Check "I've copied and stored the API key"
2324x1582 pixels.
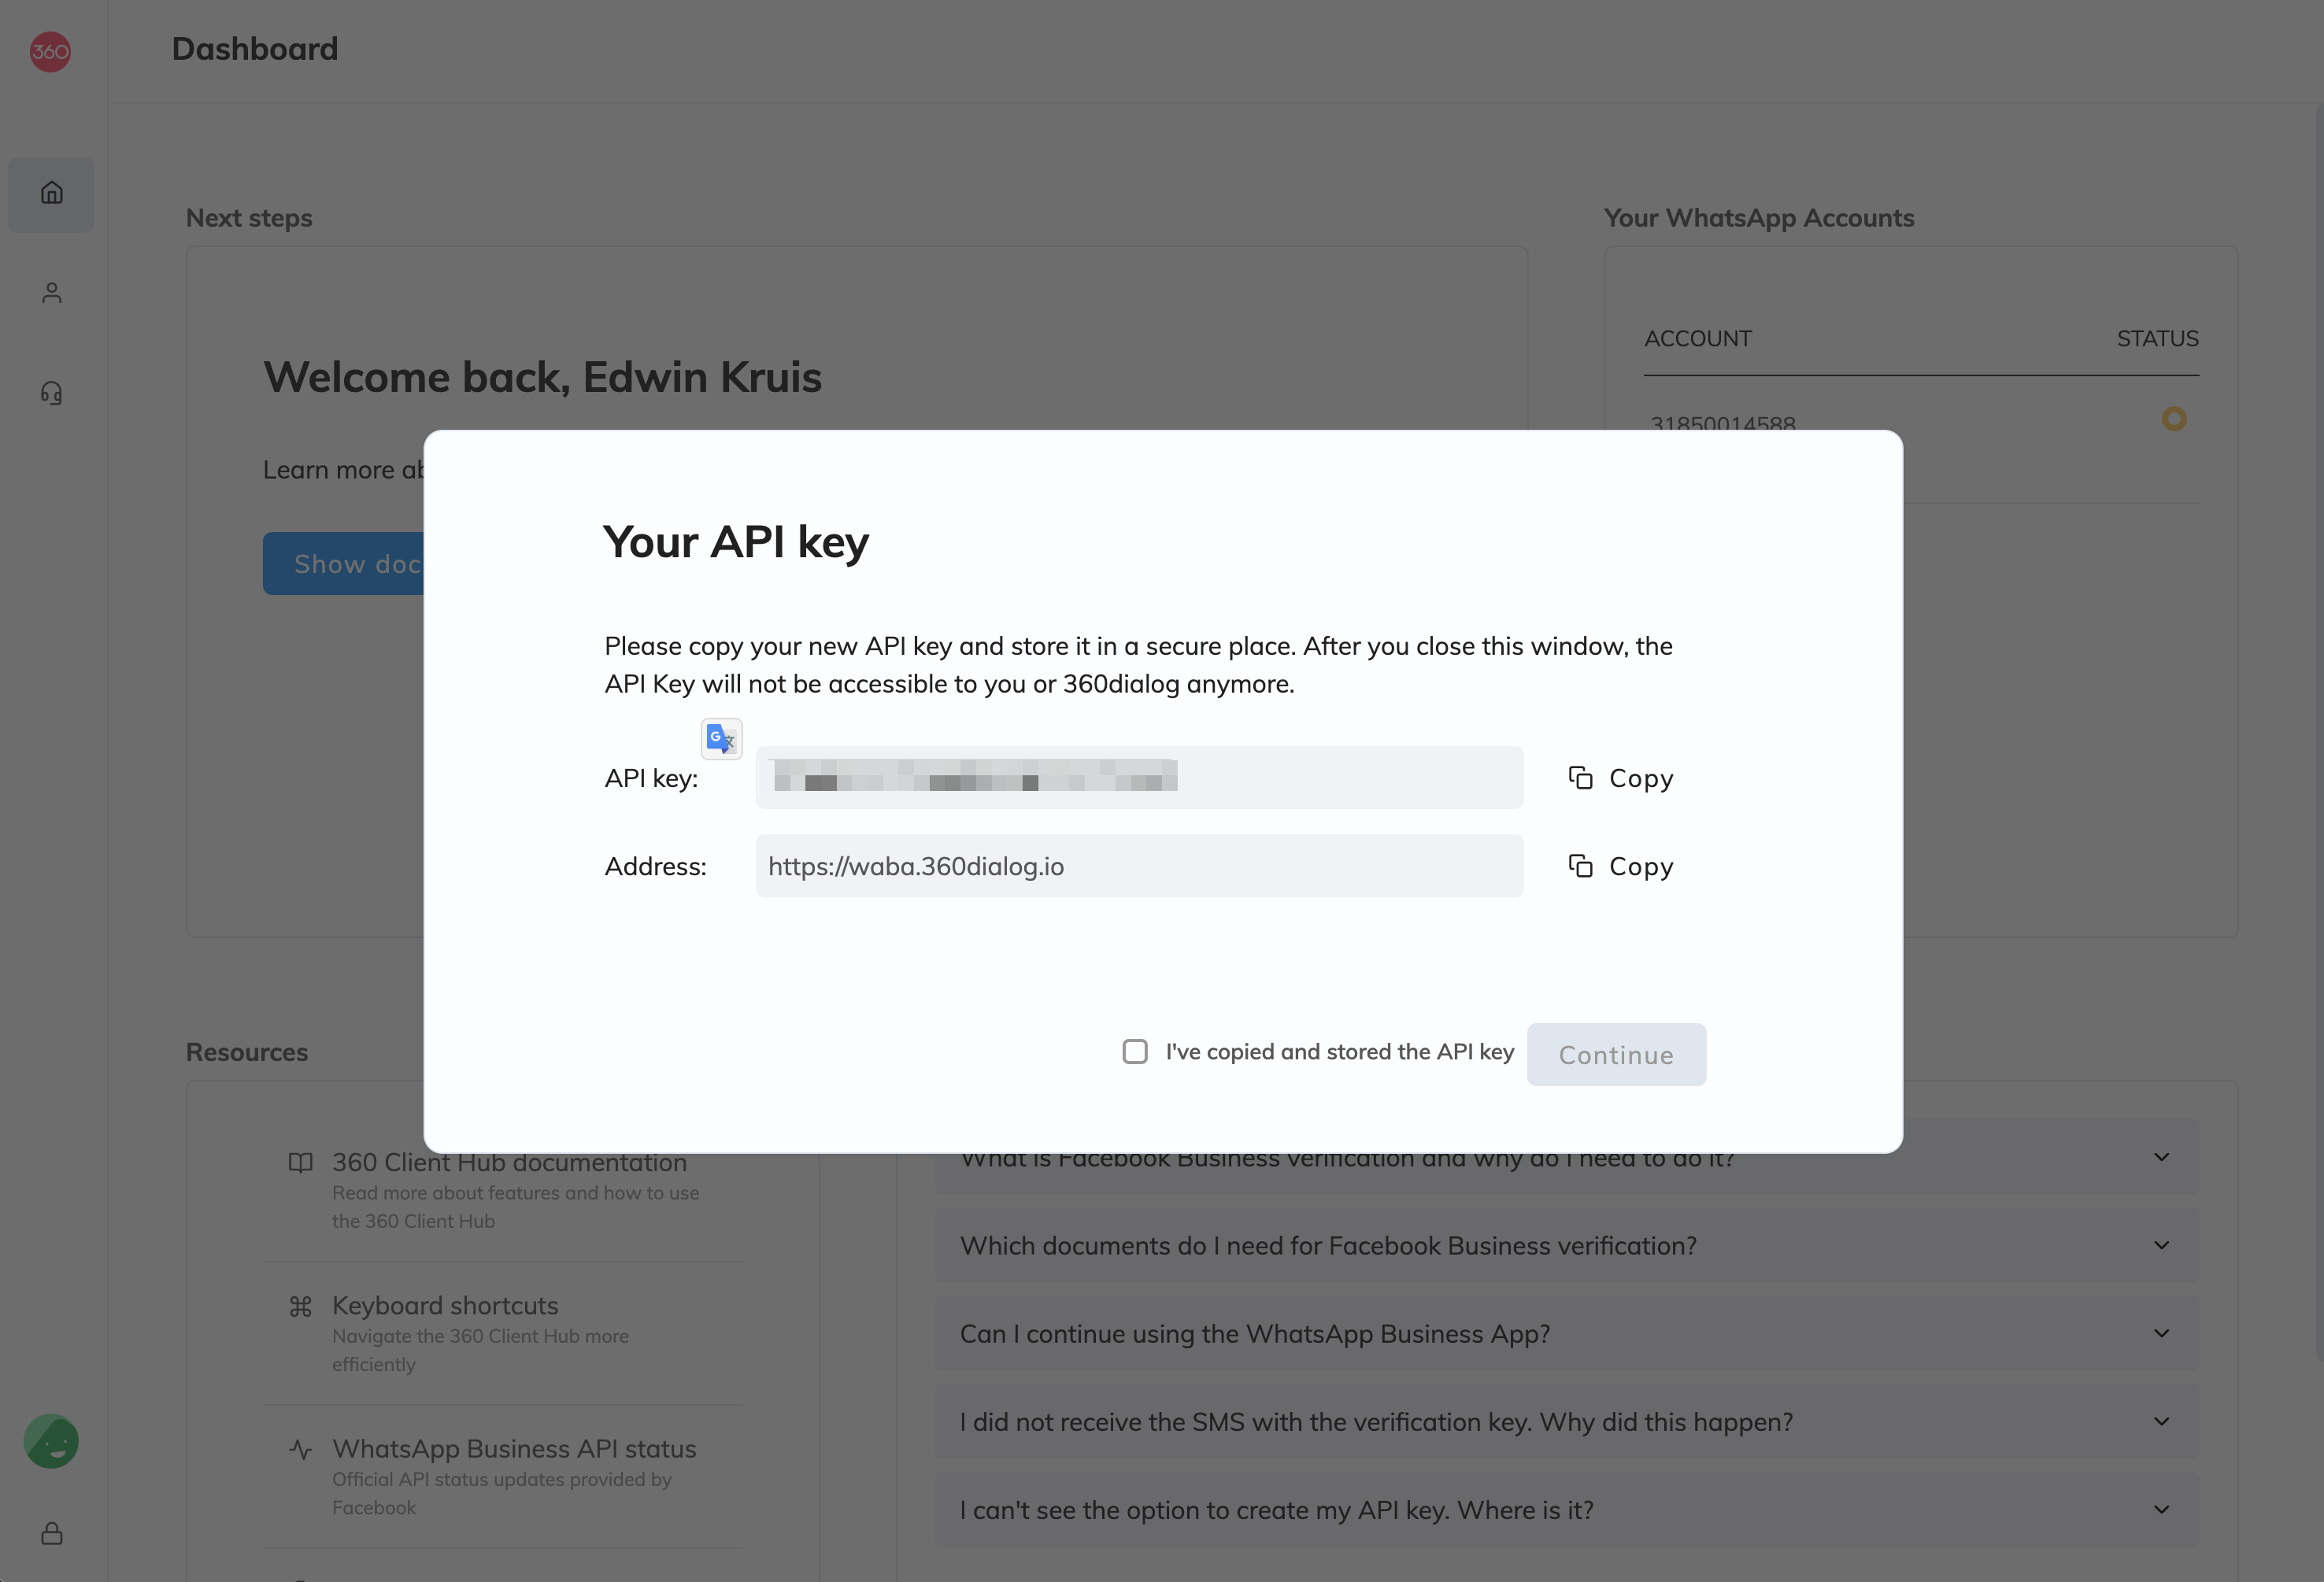[x=1135, y=1051]
